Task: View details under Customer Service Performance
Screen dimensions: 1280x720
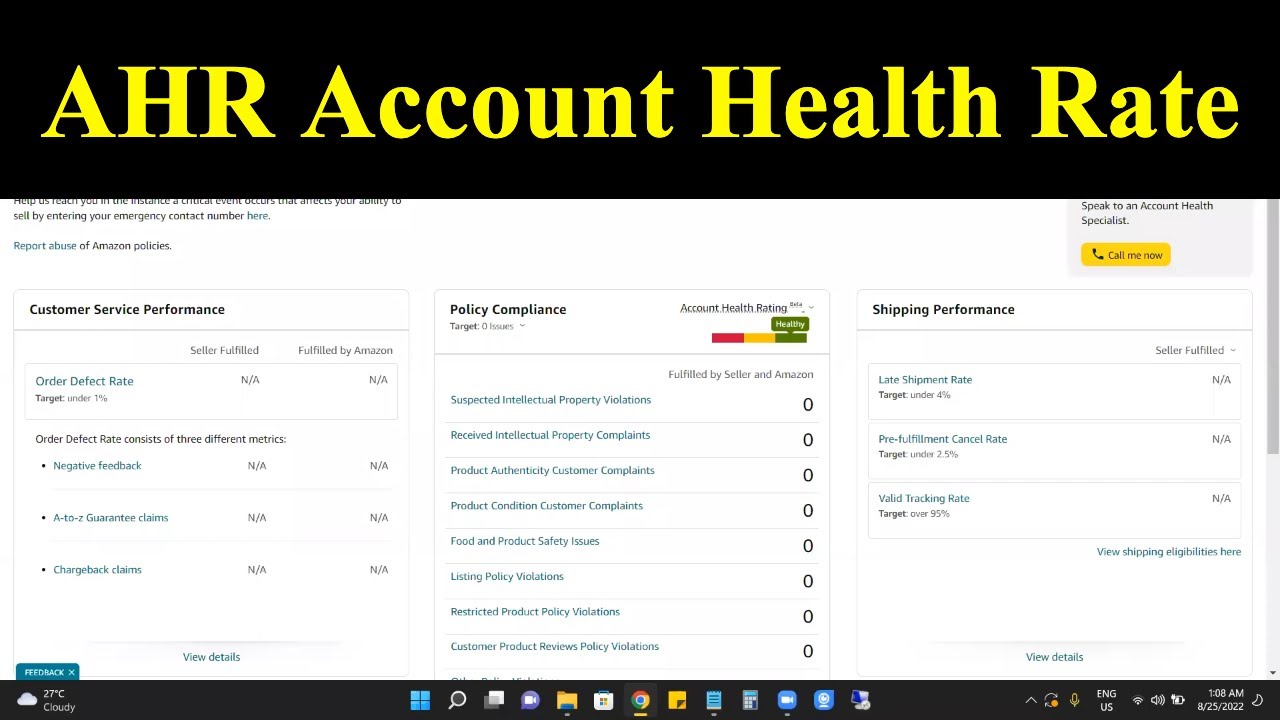Action: click(x=211, y=657)
